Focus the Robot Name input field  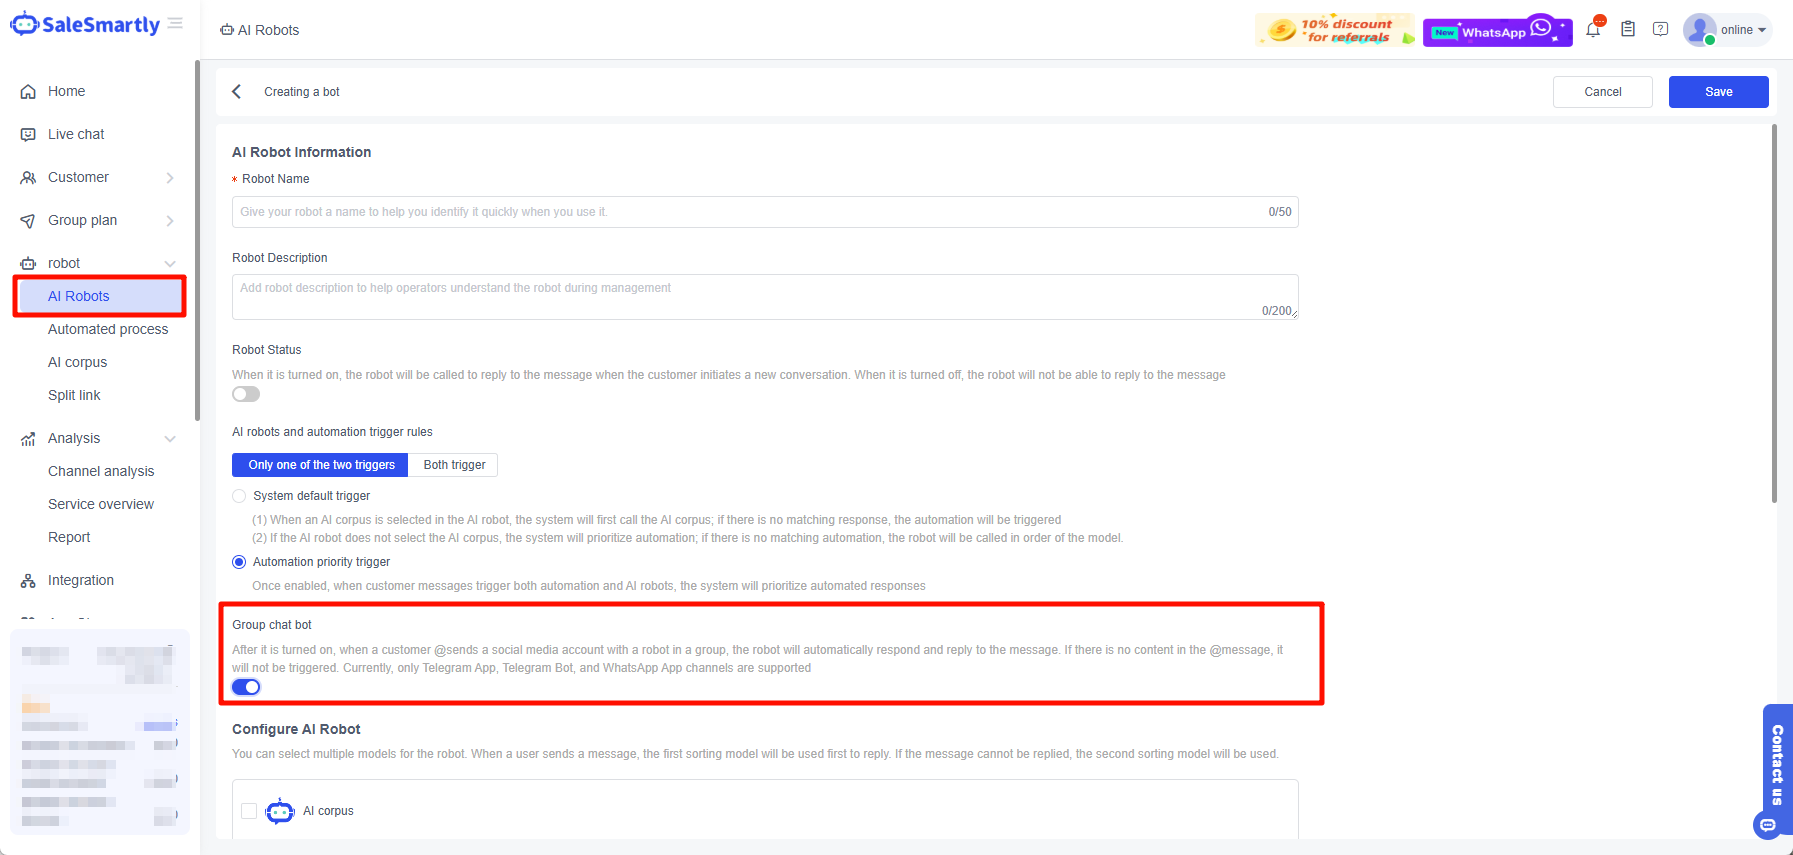tap(765, 212)
